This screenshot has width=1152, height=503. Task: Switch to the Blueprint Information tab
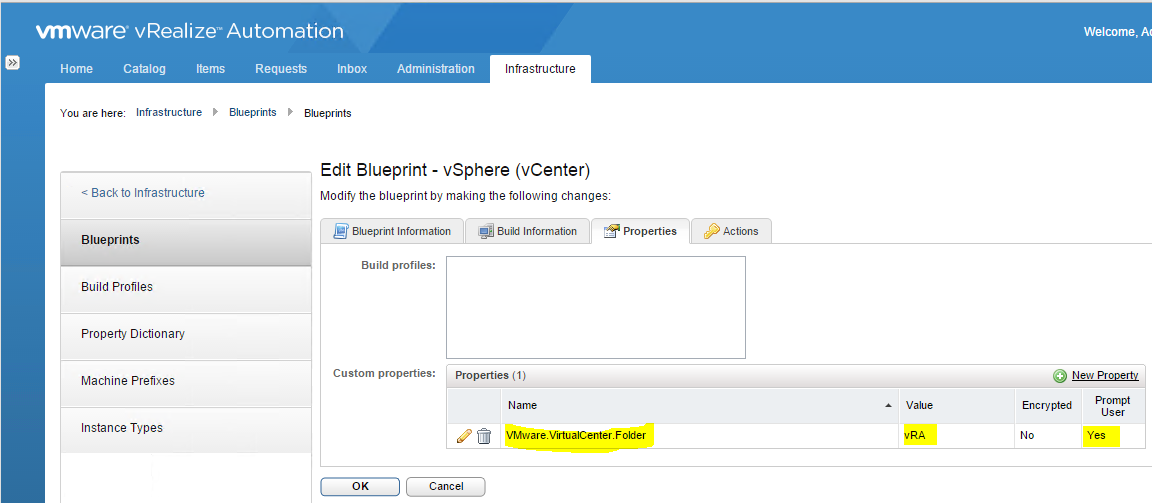click(392, 231)
